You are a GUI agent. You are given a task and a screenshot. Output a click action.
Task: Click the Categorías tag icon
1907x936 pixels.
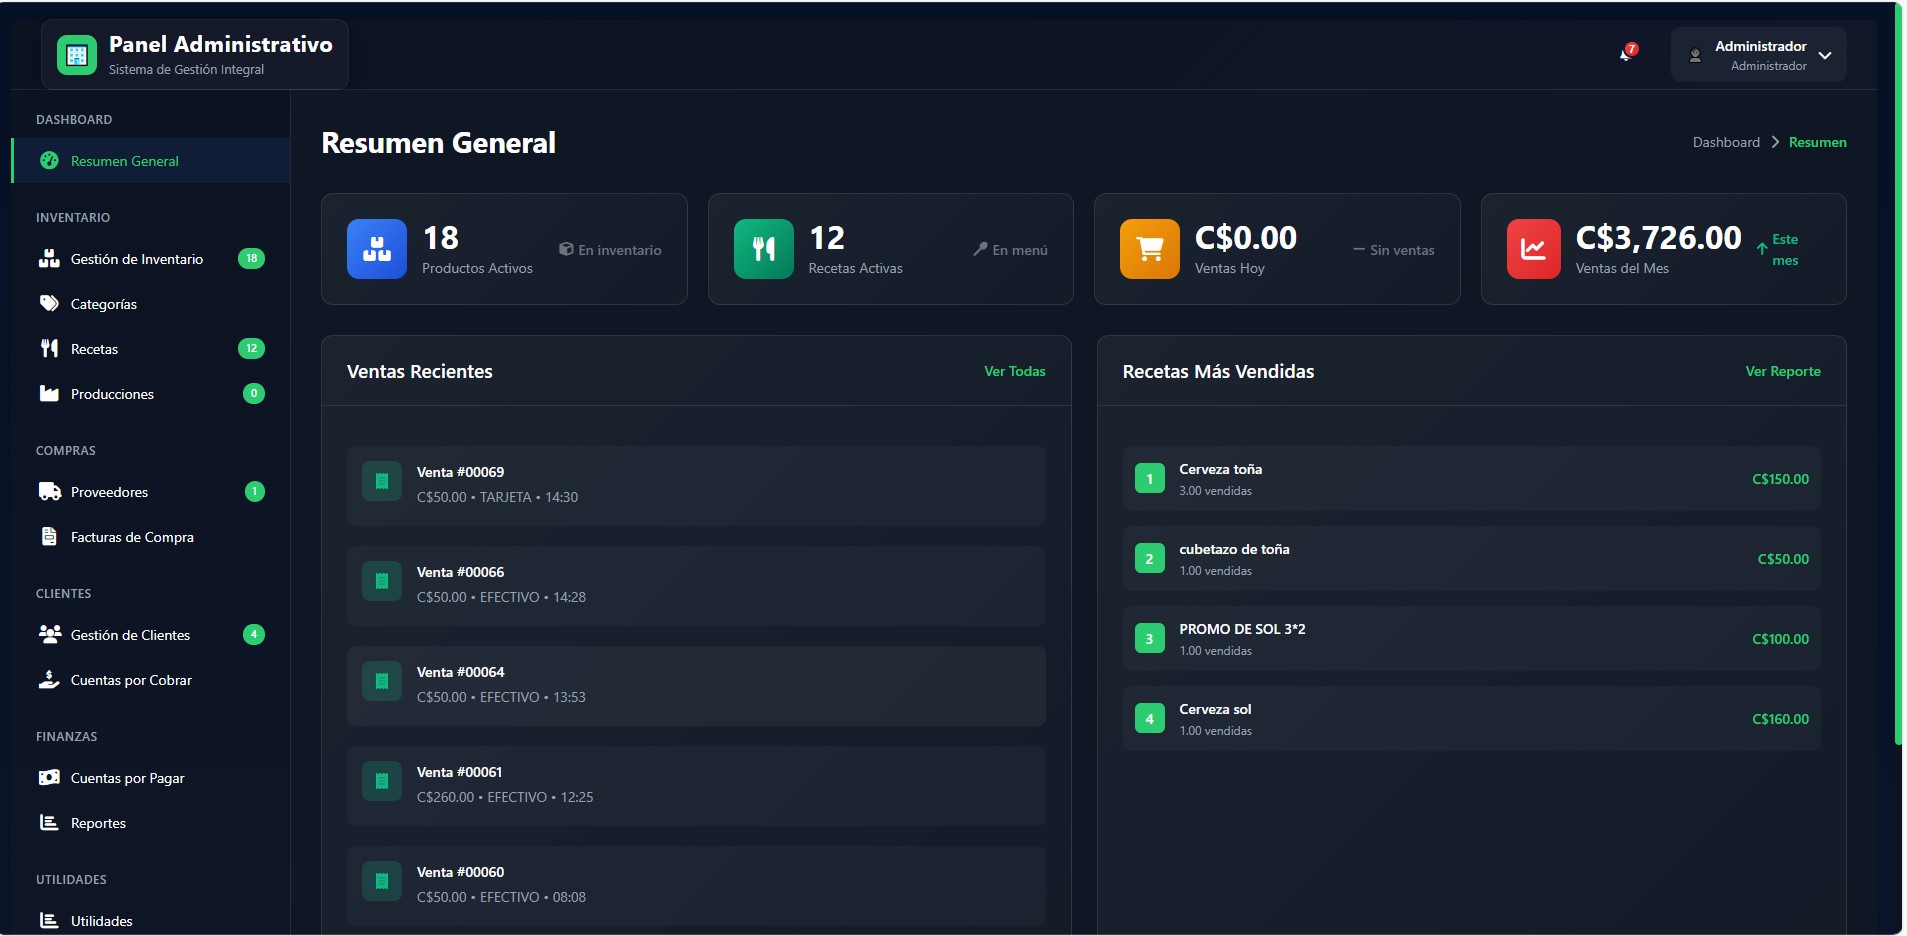[49, 304]
